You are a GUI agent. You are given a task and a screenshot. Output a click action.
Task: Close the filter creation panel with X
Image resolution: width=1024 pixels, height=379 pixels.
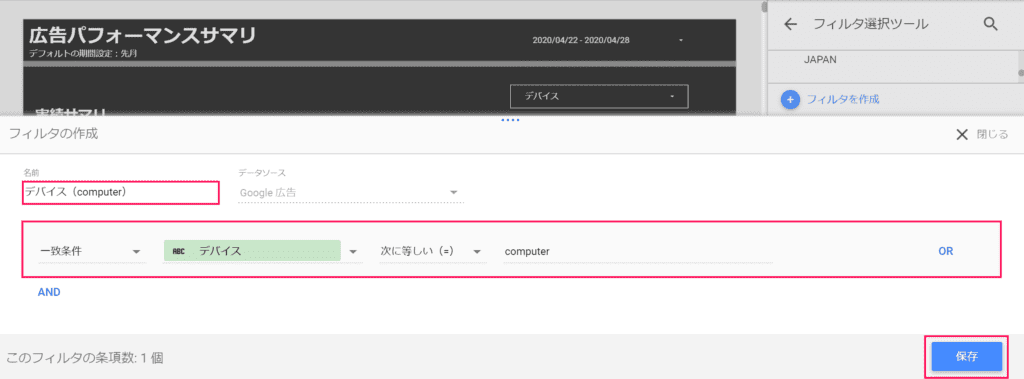[x=961, y=135]
